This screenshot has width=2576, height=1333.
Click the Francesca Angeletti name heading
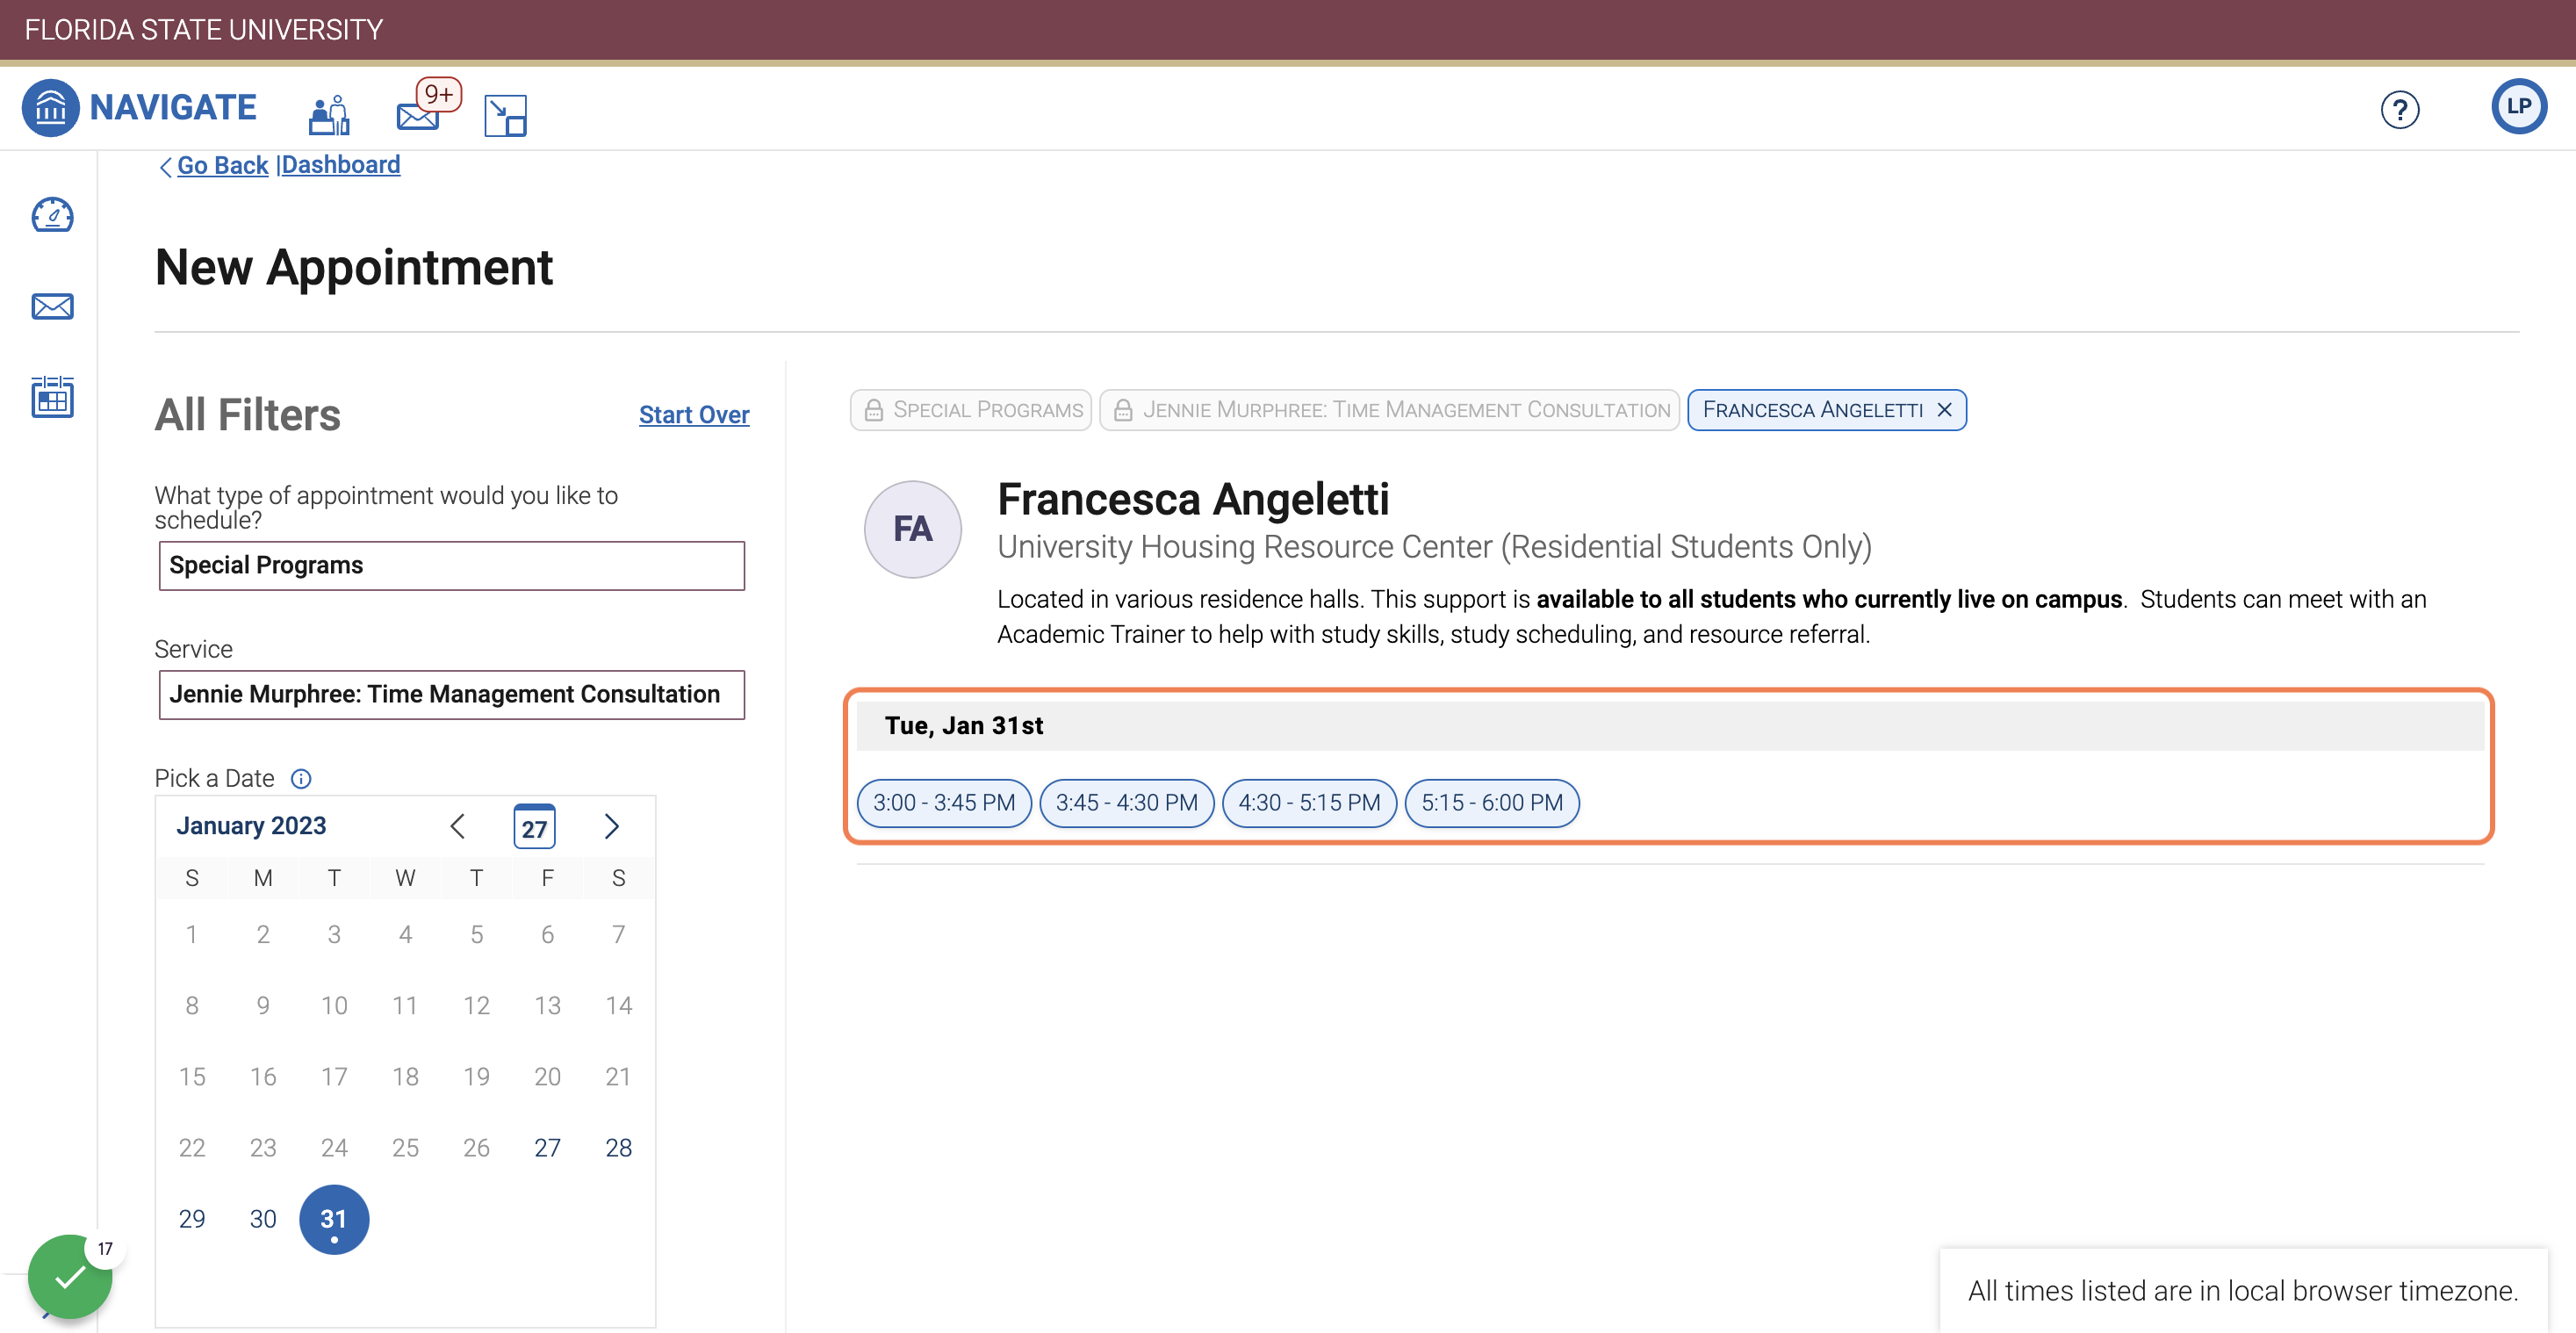(x=1193, y=499)
